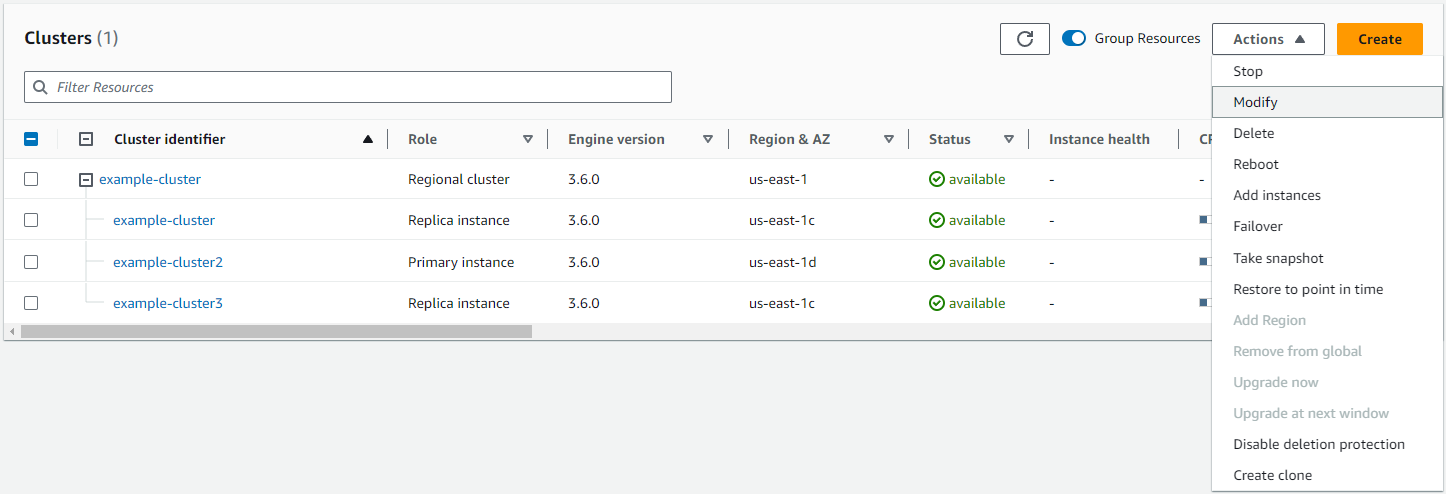Click the refresh icon button
1446x494 pixels.
pos(1024,39)
